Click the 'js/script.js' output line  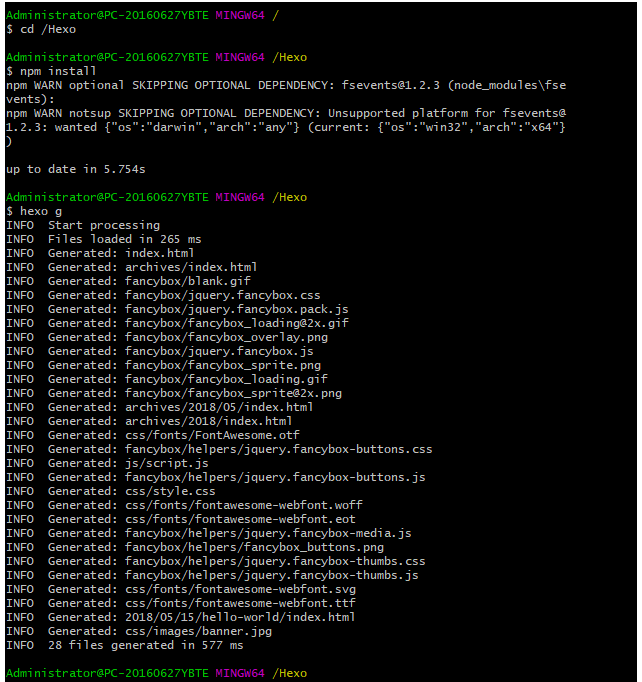pyautogui.click(x=166, y=463)
